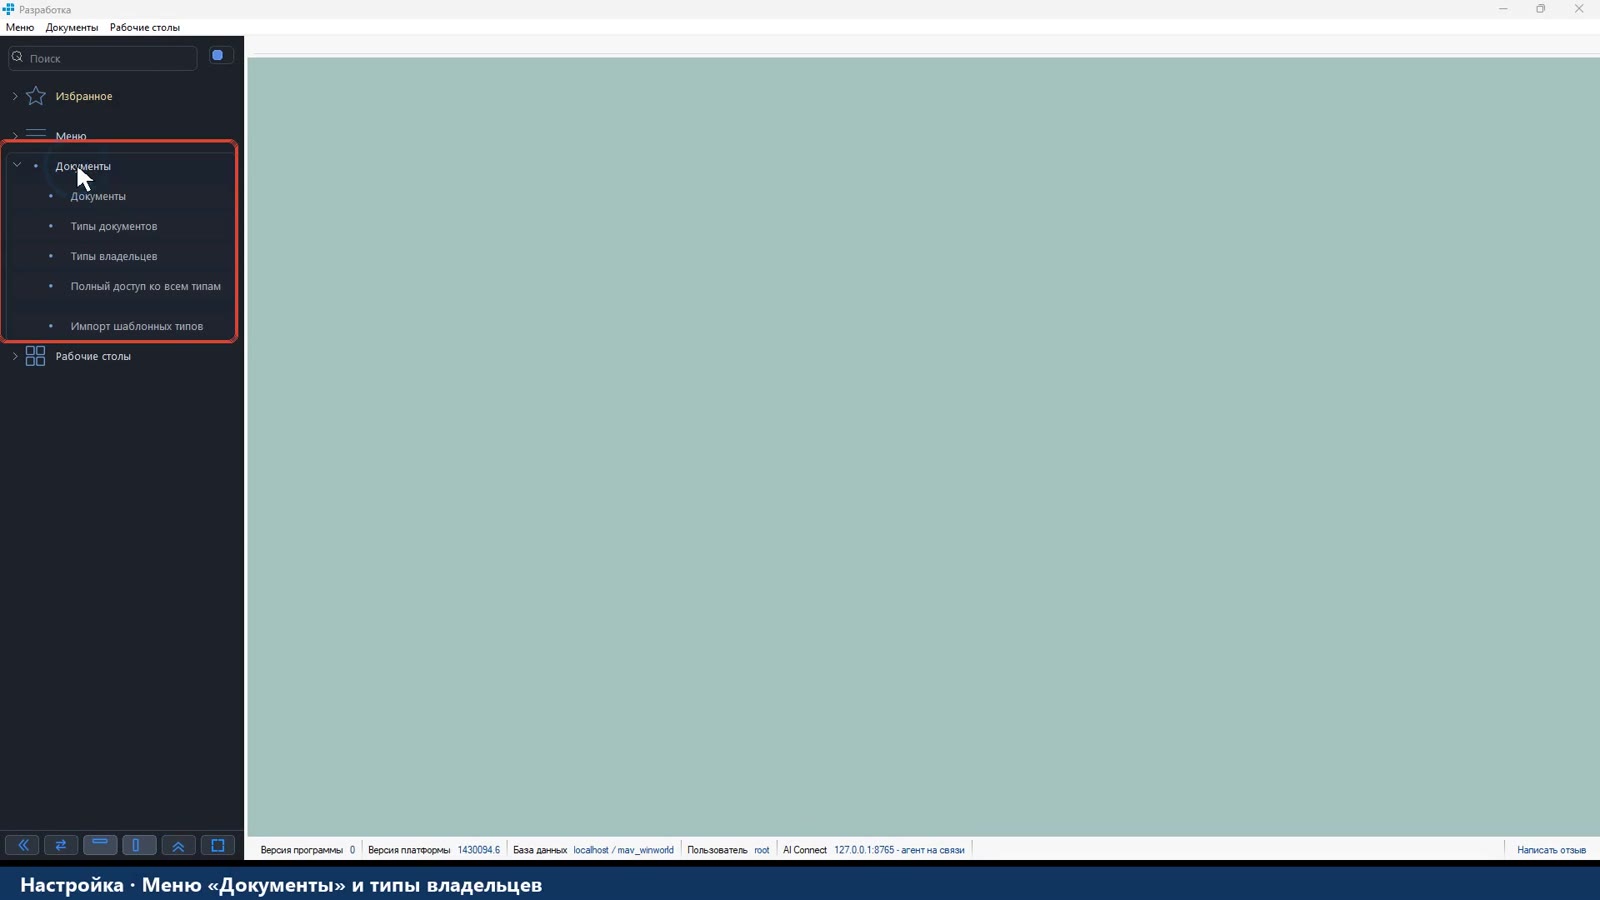Viewport: 1600px width, 900px height.
Task: Open the Рабочие столы menu in menu bar
Action: point(145,27)
